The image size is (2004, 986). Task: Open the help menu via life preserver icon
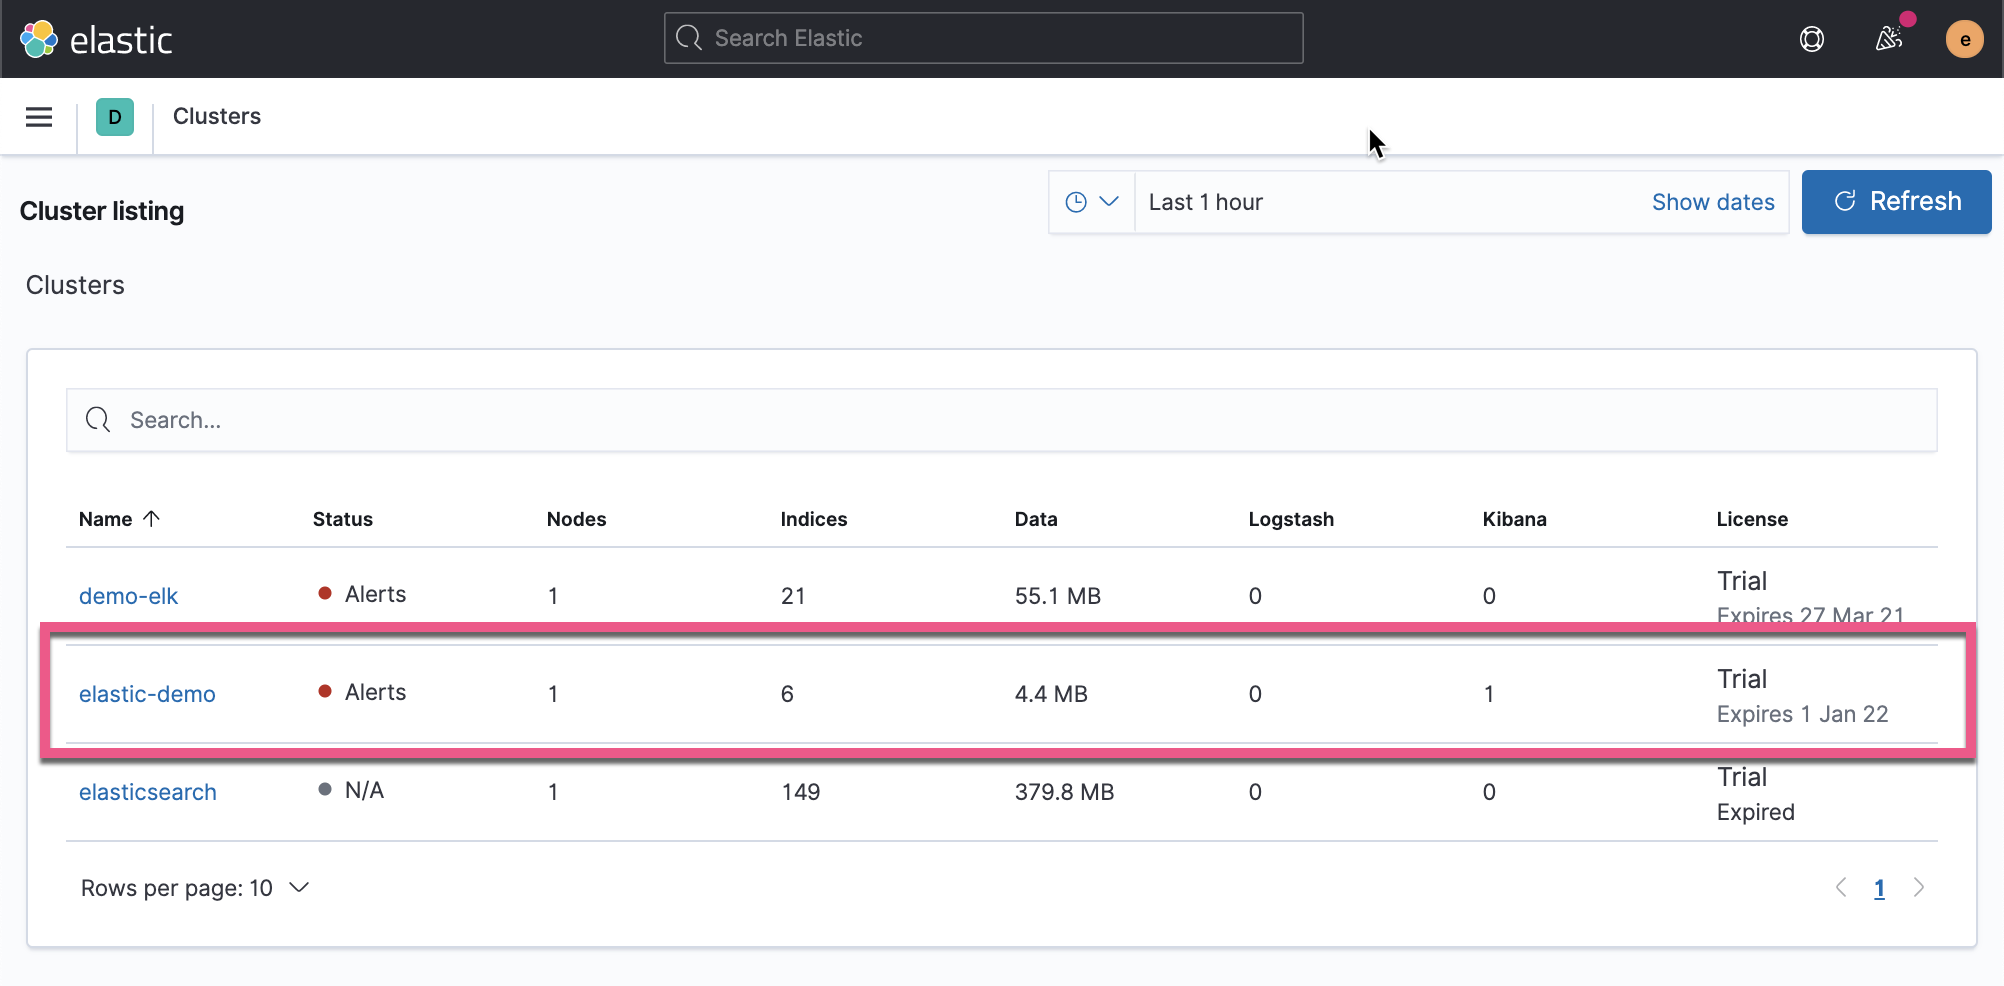point(1812,39)
